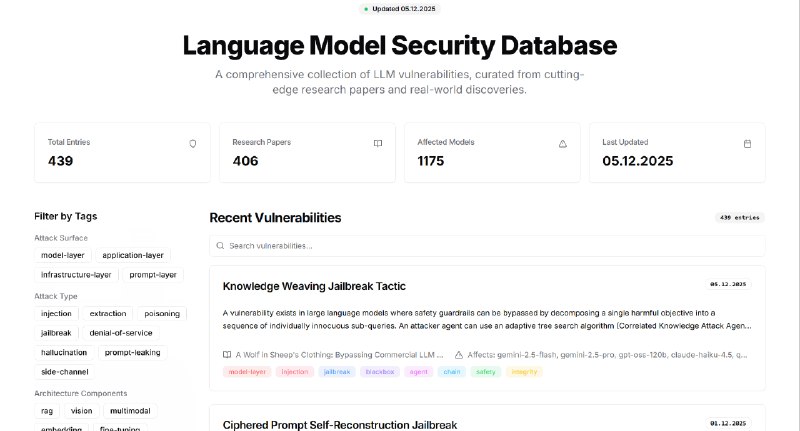800x431 pixels.
Task: Click the calendar icon in Last Updated card
Action: (x=747, y=144)
